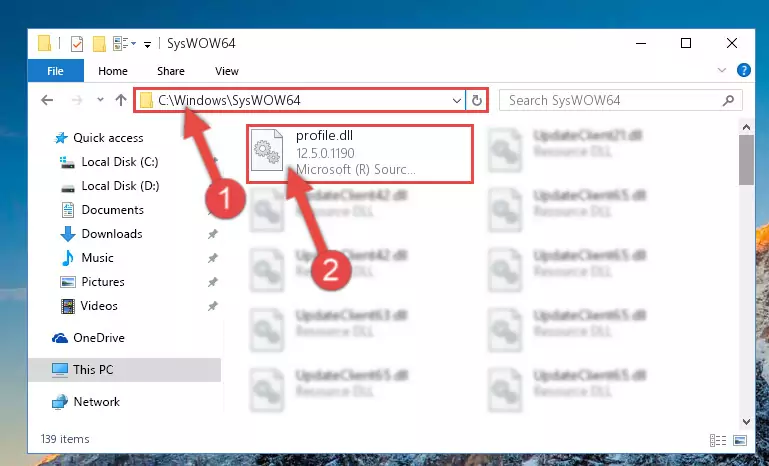The width and height of the screenshot is (769, 466).
Task: Open the recent locations dropdown arrow
Action: [x=101, y=100]
